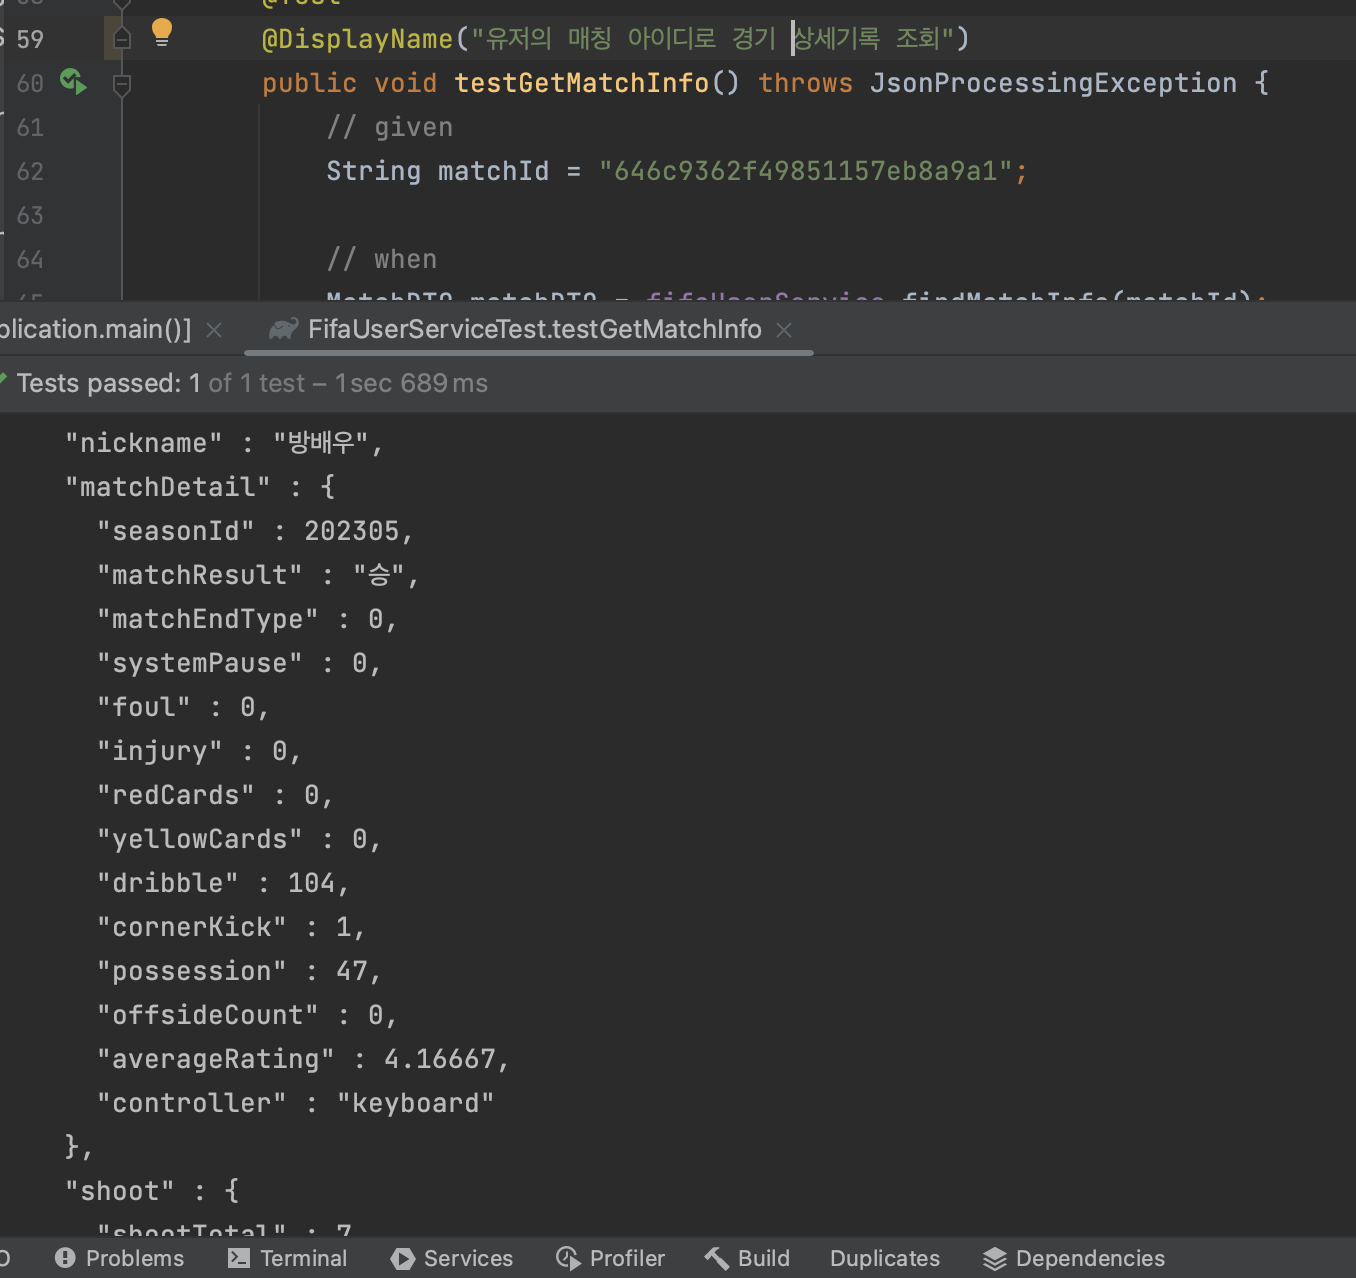Click the Gradle elephant icon on test tab

coord(284,329)
